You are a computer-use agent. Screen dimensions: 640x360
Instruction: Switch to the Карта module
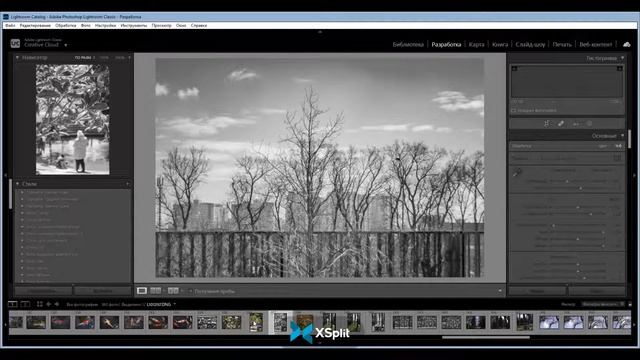tap(476, 44)
